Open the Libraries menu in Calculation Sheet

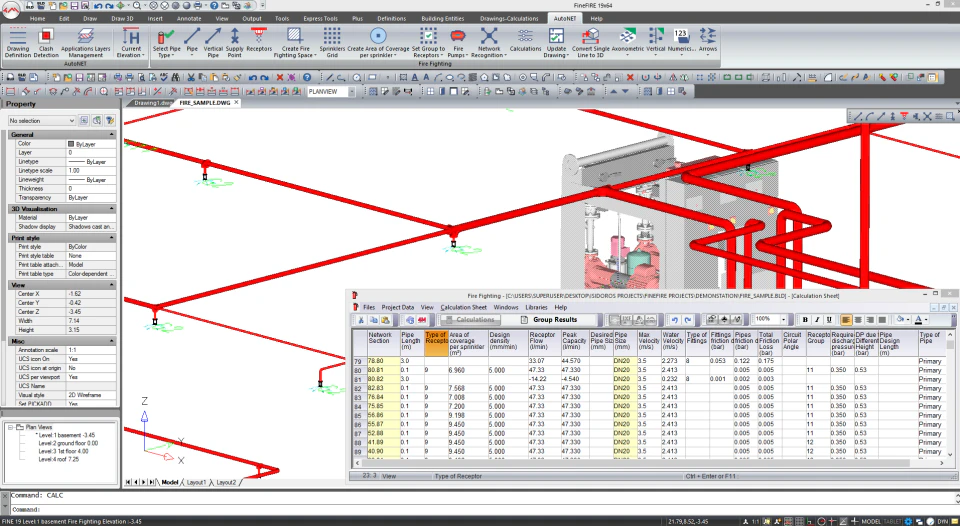click(536, 307)
